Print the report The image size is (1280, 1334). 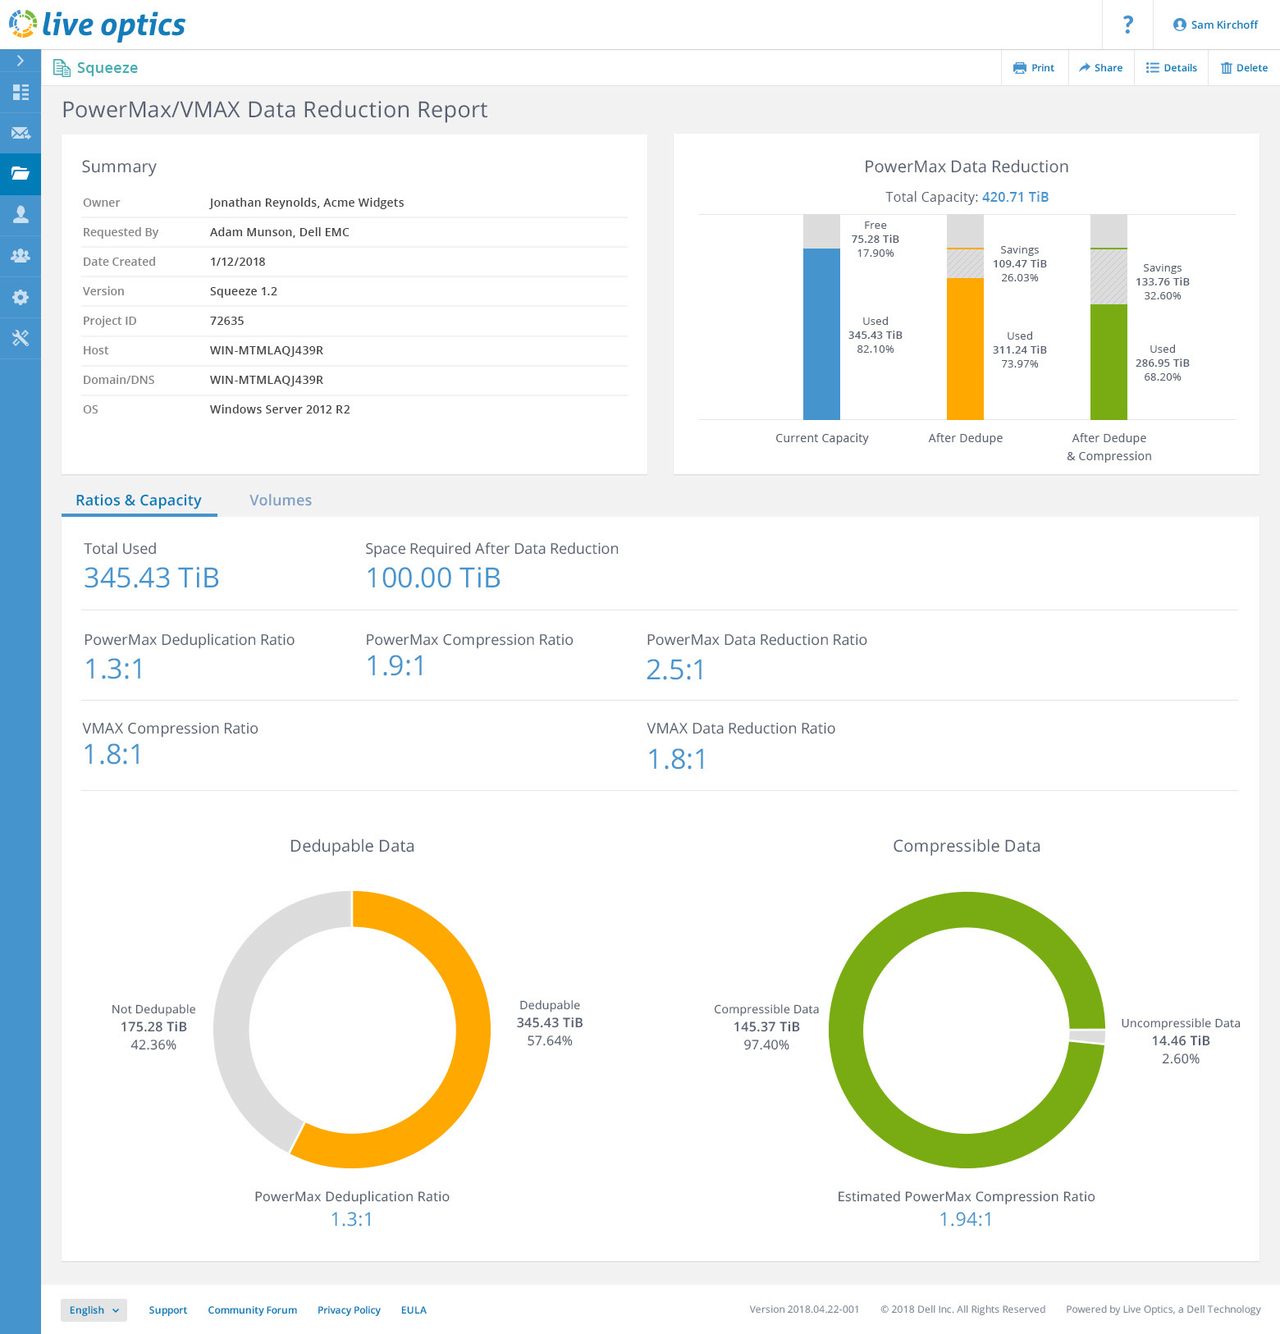[1033, 68]
